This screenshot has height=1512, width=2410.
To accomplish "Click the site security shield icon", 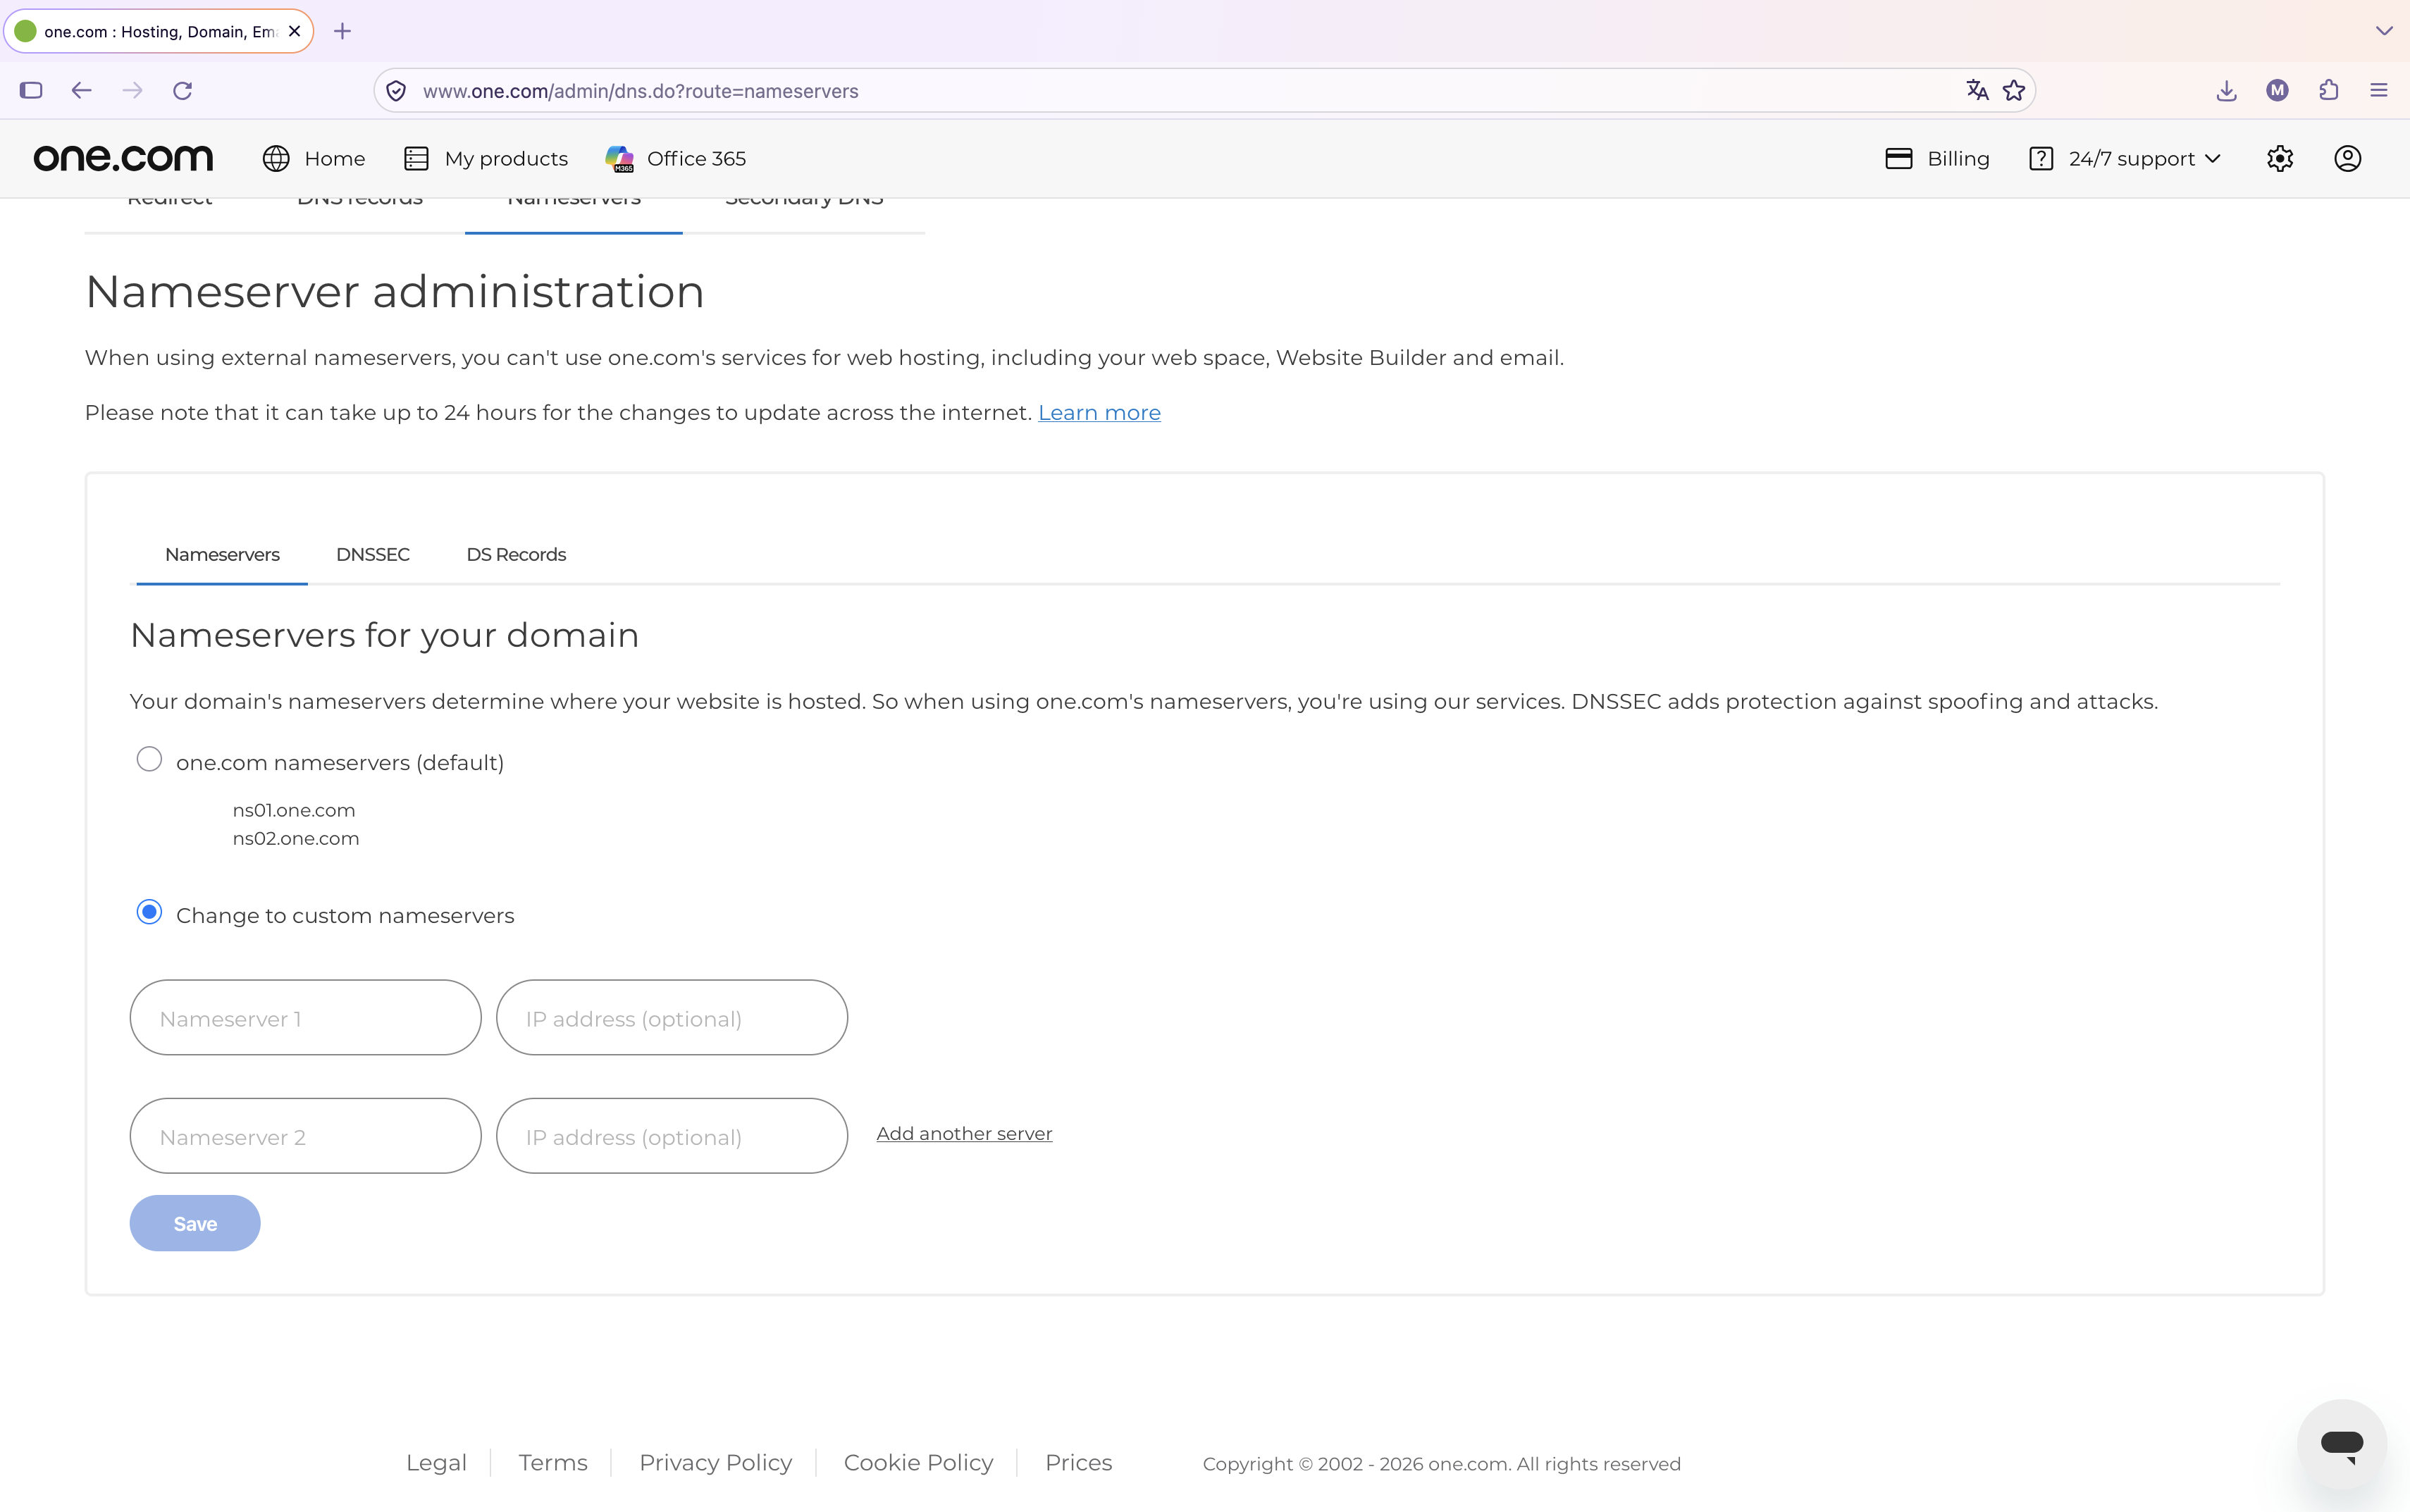I will tap(396, 91).
